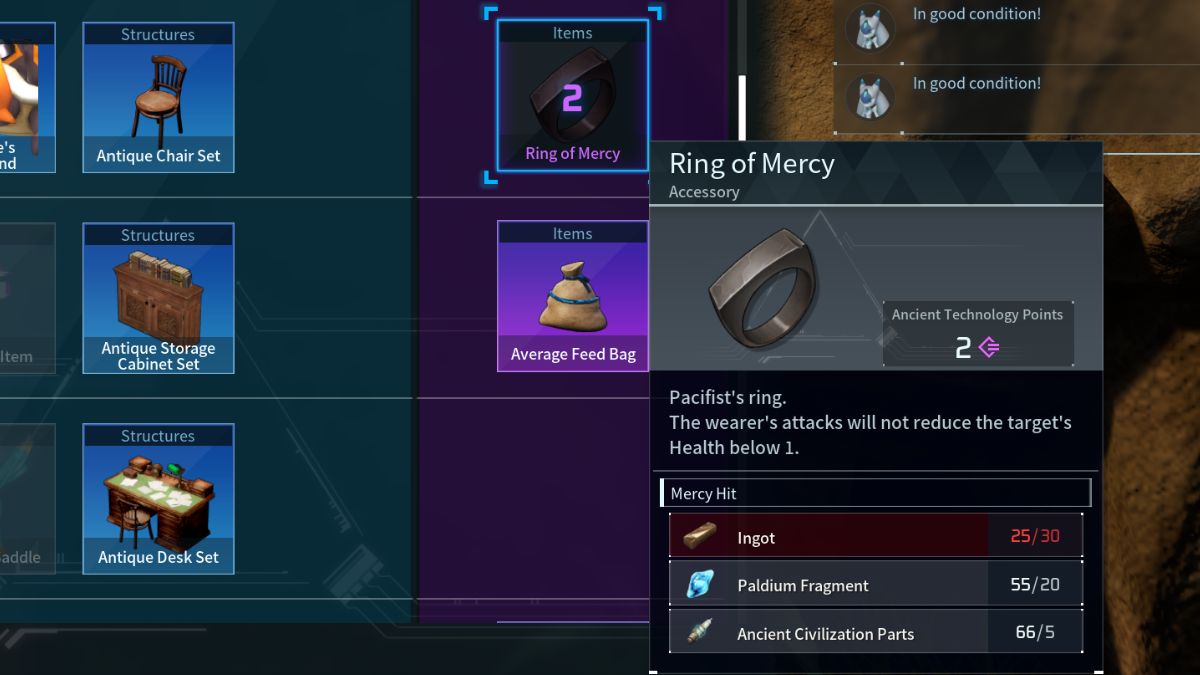Click the second Pal portrait in status list
Image resolution: width=1200 pixels, height=675 pixels.
coord(869,97)
